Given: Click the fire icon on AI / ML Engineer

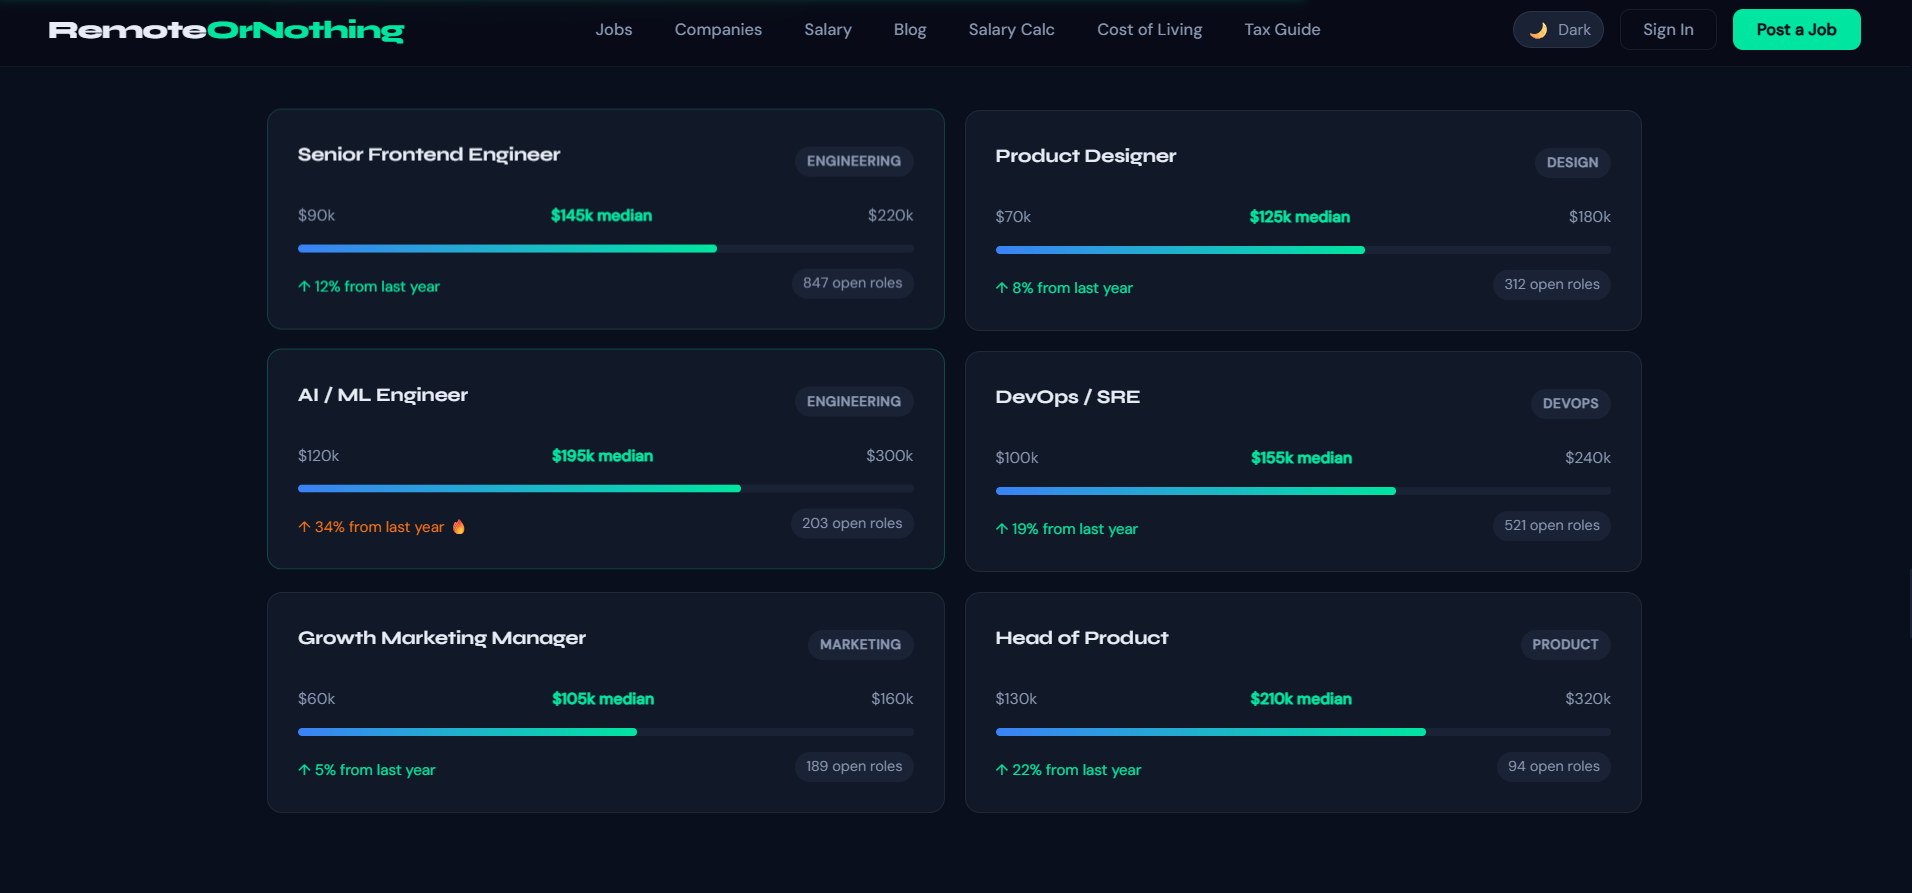Looking at the screenshot, I should [x=459, y=527].
